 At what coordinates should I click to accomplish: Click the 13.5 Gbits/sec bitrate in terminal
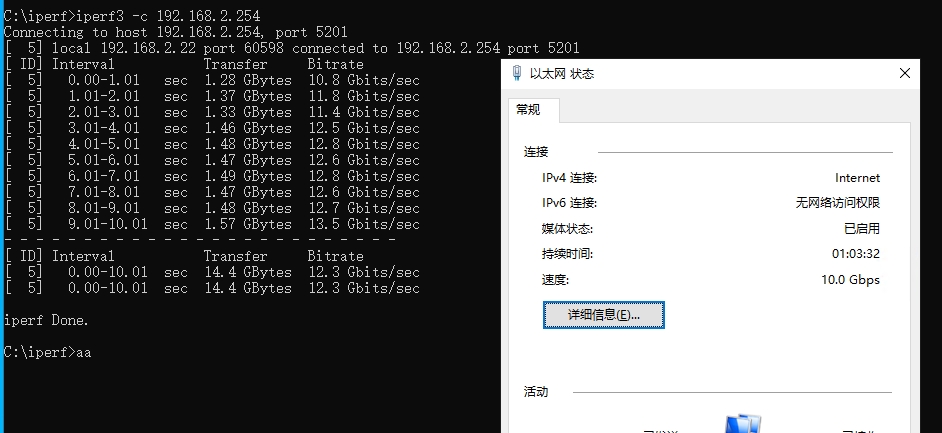[364, 224]
